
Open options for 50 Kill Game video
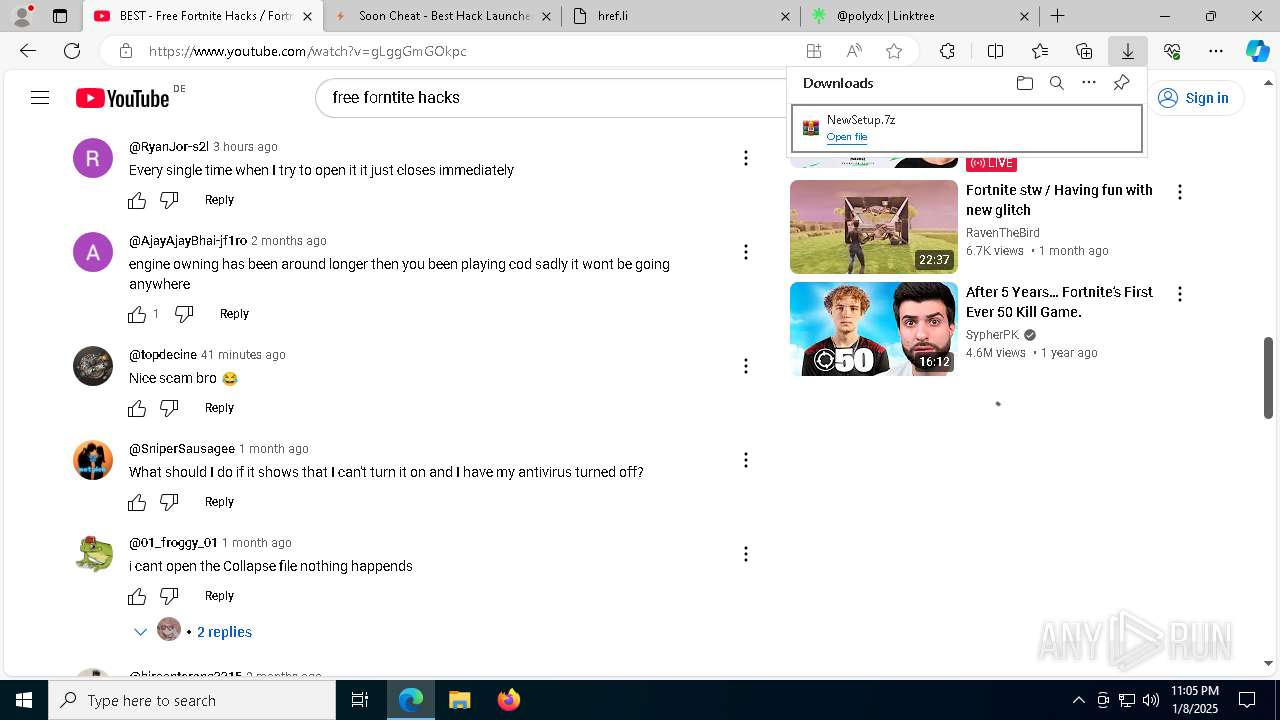pyautogui.click(x=1180, y=294)
